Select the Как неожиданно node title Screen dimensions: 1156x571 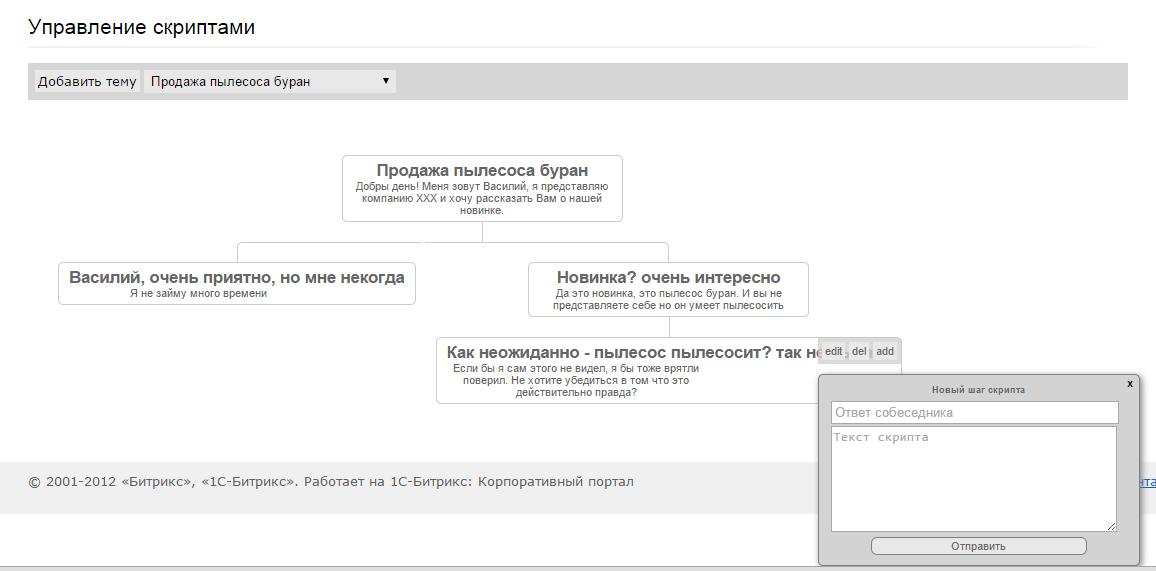tap(630, 353)
